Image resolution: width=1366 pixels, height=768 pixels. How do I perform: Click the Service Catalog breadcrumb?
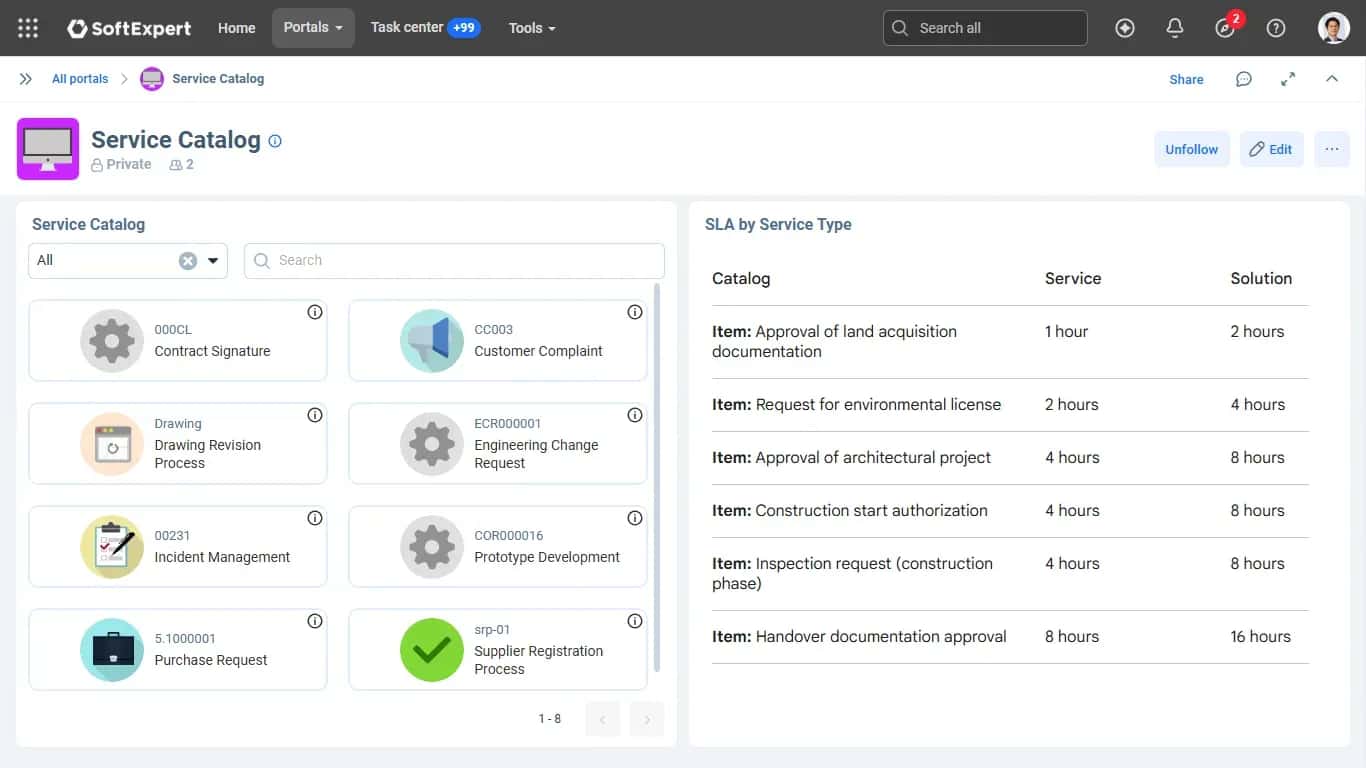click(218, 79)
